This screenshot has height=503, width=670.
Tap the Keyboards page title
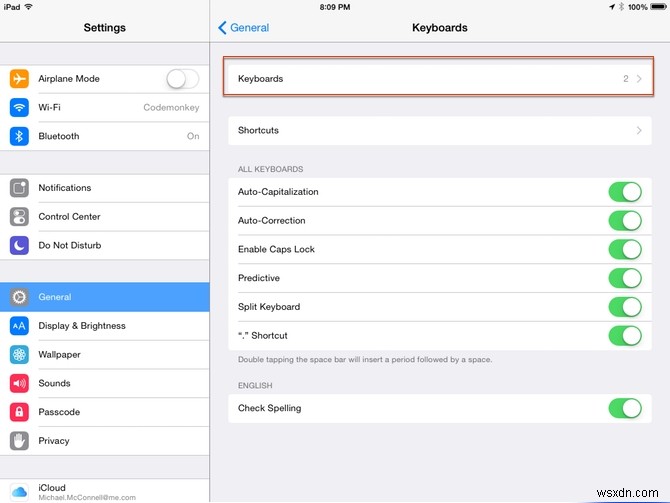[440, 28]
